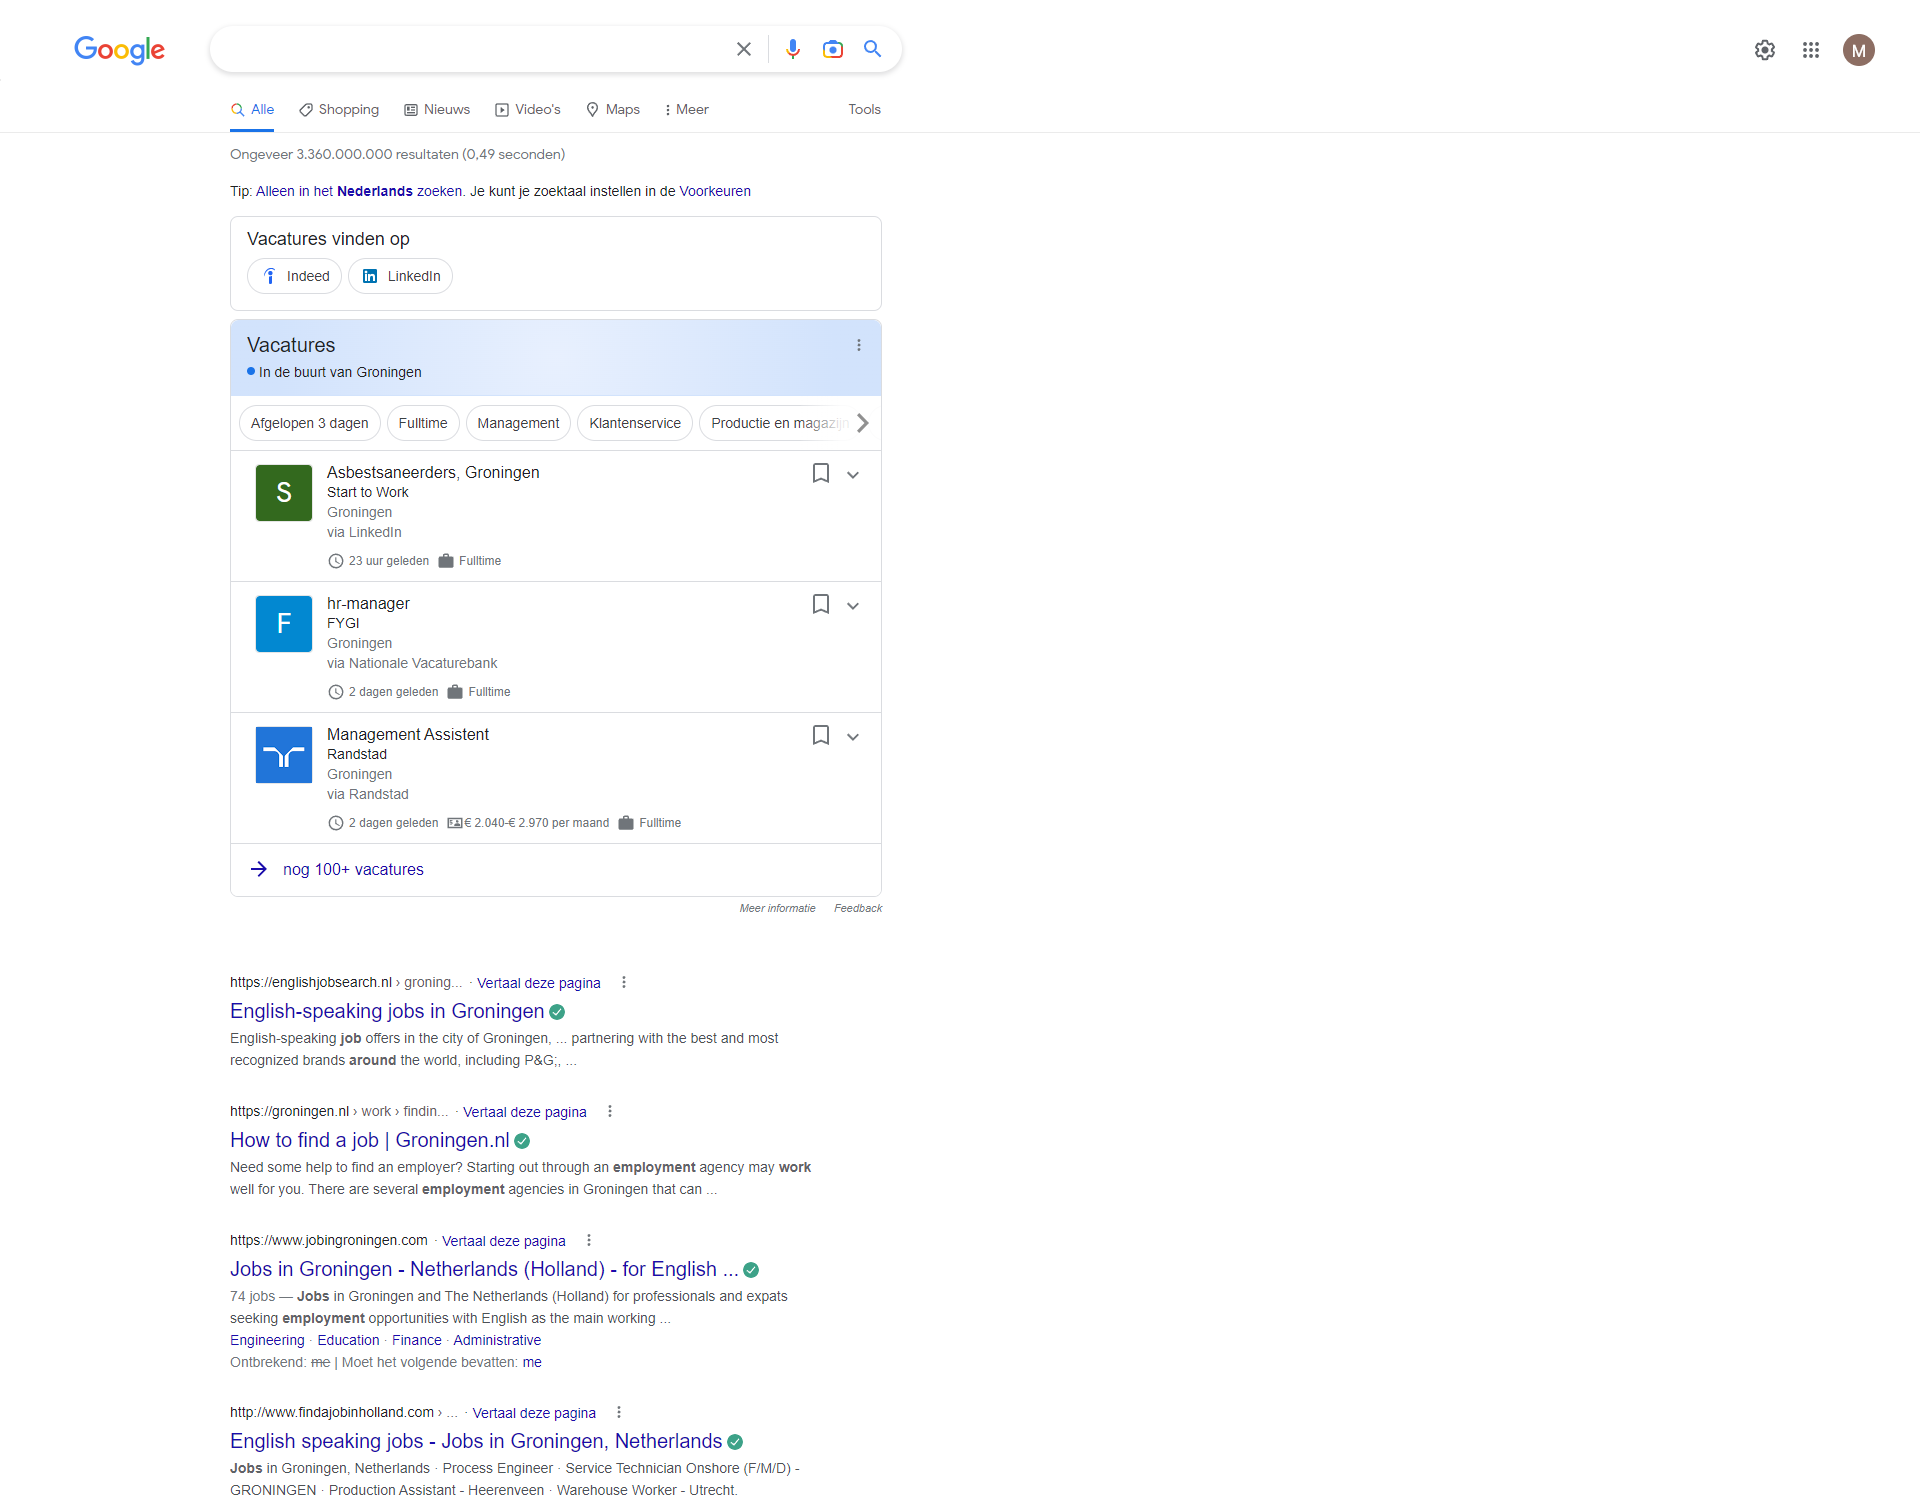Open the Indeed vacancy button

point(294,276)
